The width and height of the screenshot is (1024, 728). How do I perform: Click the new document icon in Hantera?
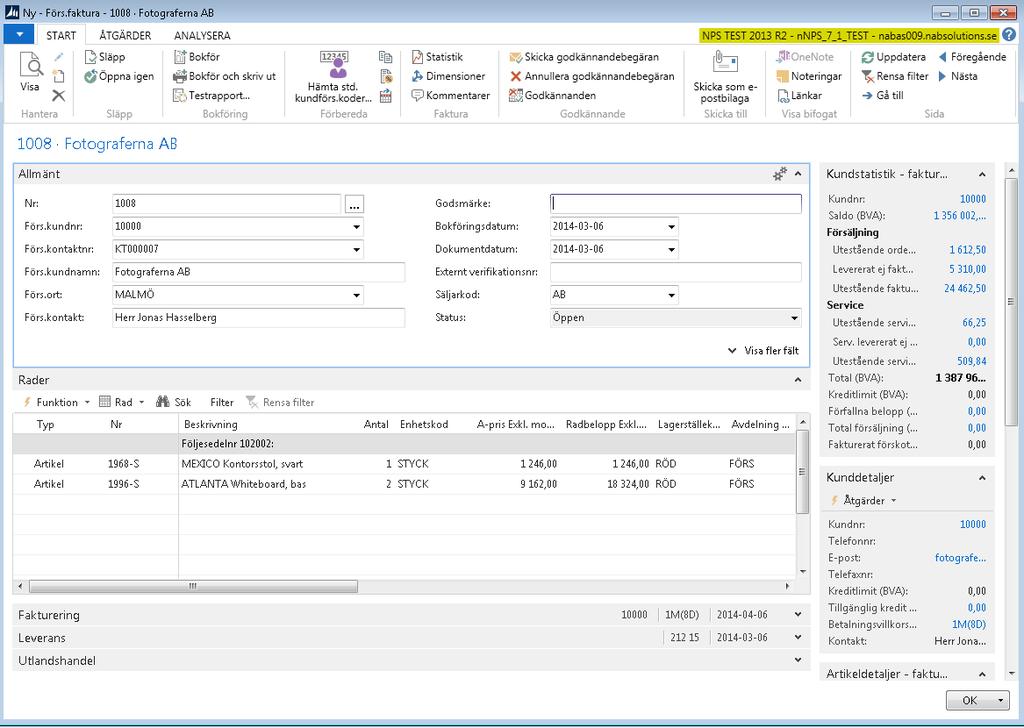[59, 76]
